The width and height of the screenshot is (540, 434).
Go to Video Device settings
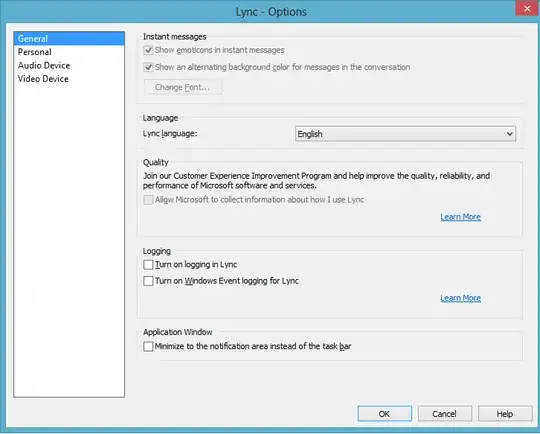[x=69, y=79]
